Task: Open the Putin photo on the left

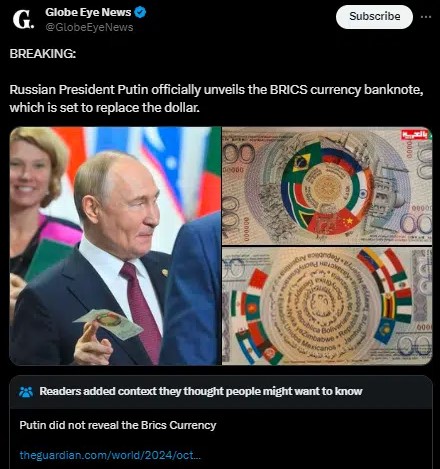Action: point(115,246)
